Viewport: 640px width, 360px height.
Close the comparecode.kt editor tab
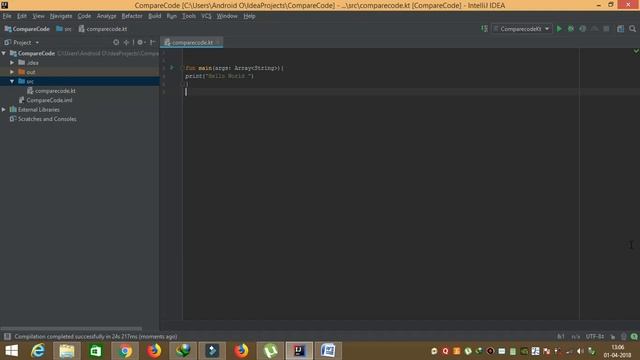(218, 42)
